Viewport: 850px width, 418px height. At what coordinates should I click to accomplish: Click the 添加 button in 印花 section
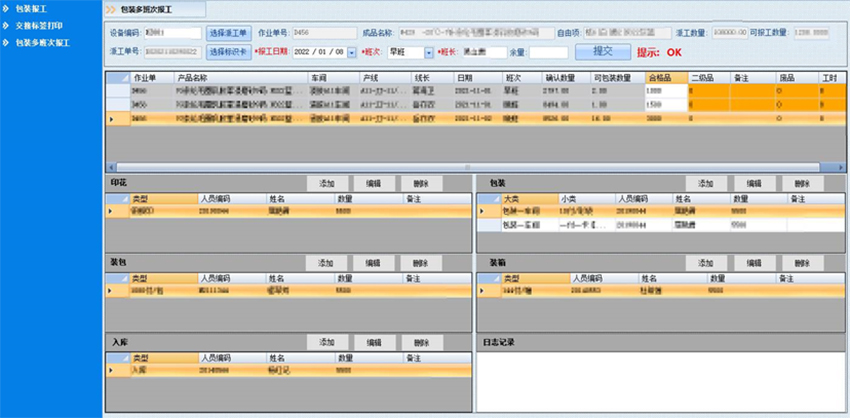tap(327, 183)
